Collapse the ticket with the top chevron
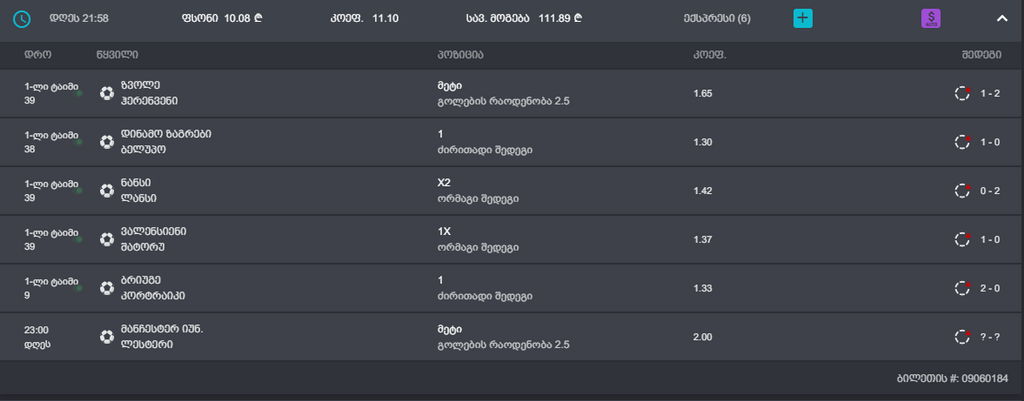 coord(1002,18)
